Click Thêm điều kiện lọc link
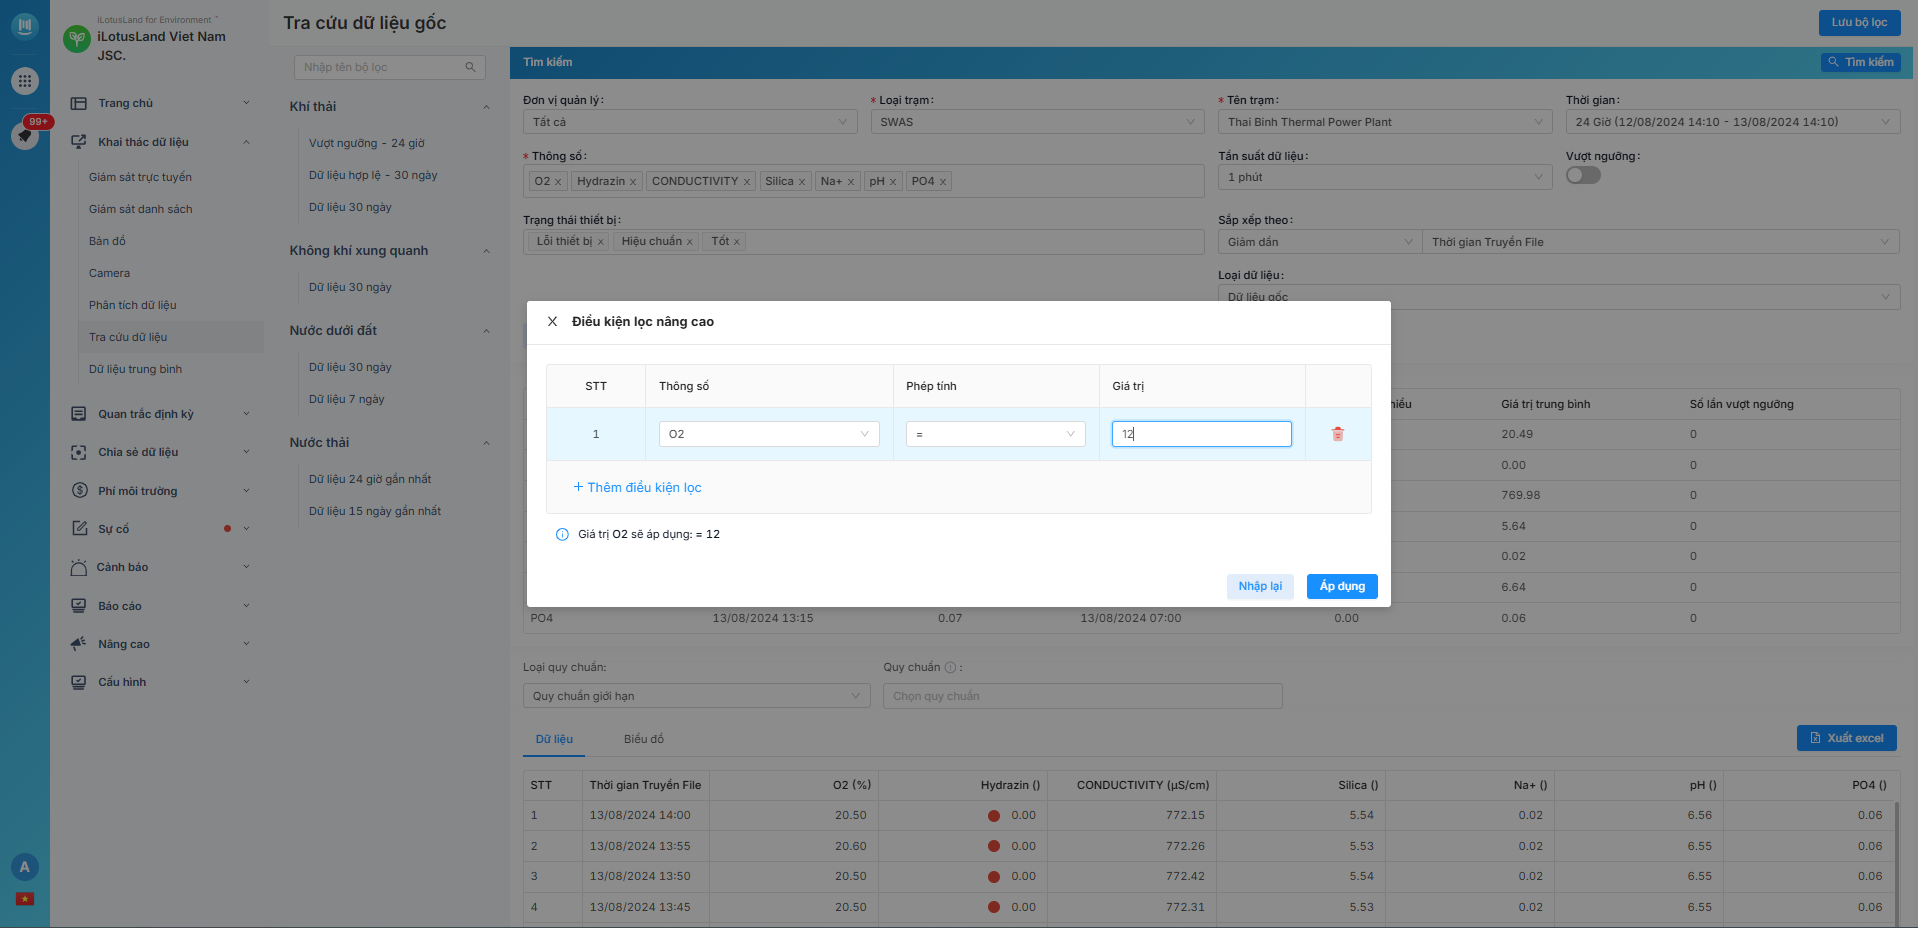 click(637, 487)
